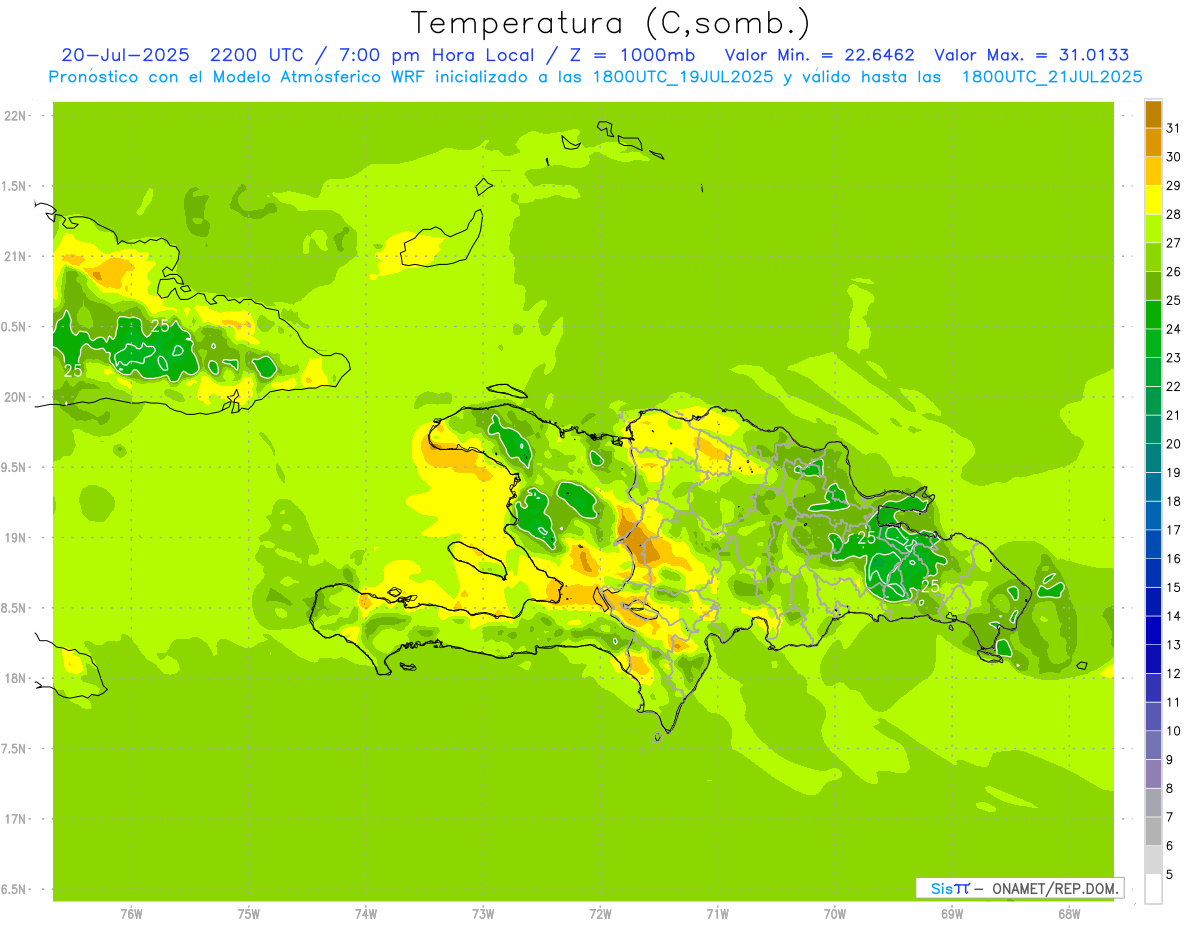Click the '68W' longitude label
This screenshot has width=1200, height=927.
1069,913
